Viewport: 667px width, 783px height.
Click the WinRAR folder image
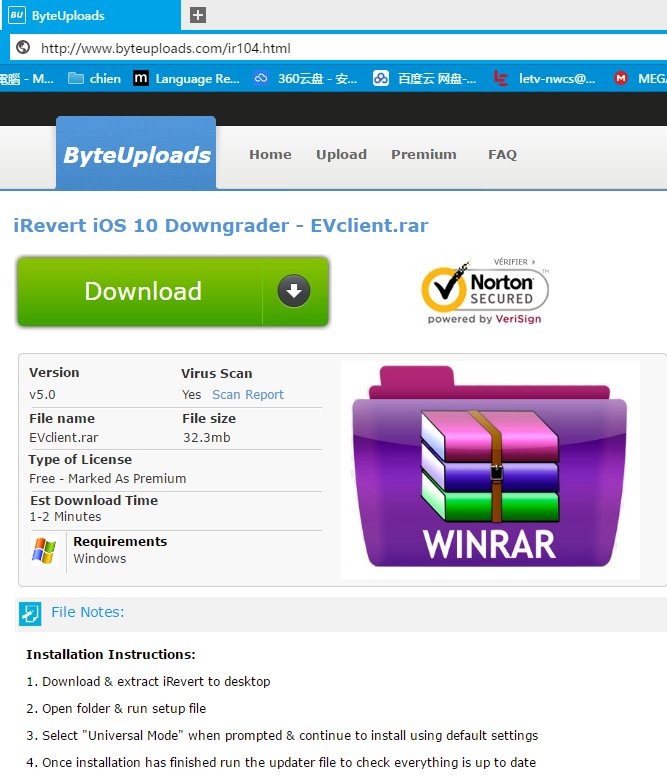[490, 469]
